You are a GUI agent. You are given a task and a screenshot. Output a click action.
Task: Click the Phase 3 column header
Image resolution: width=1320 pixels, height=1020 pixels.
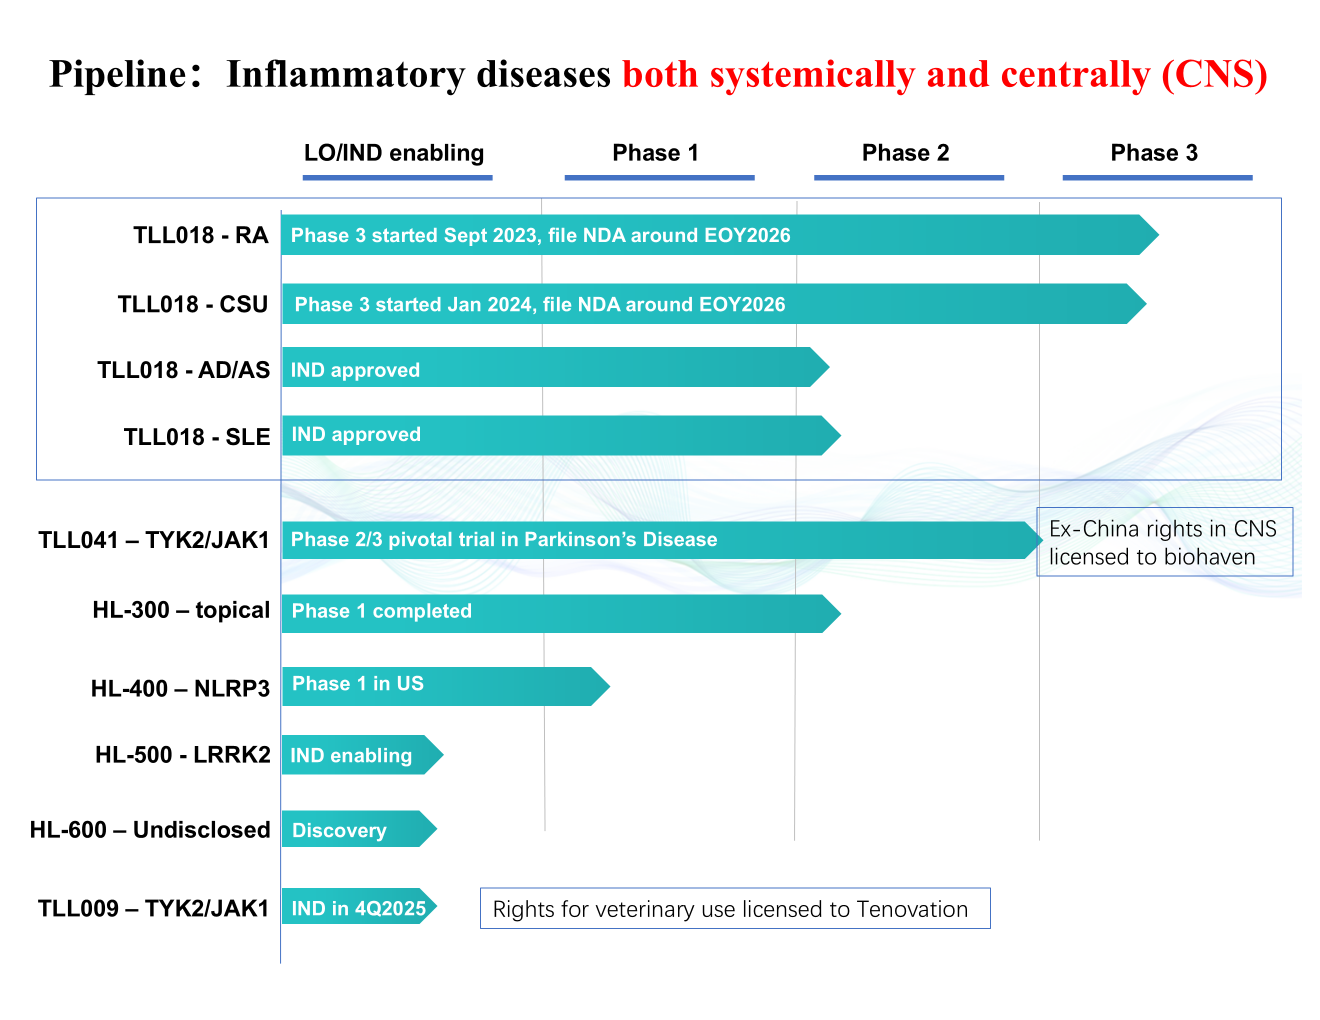point(1153,153)
